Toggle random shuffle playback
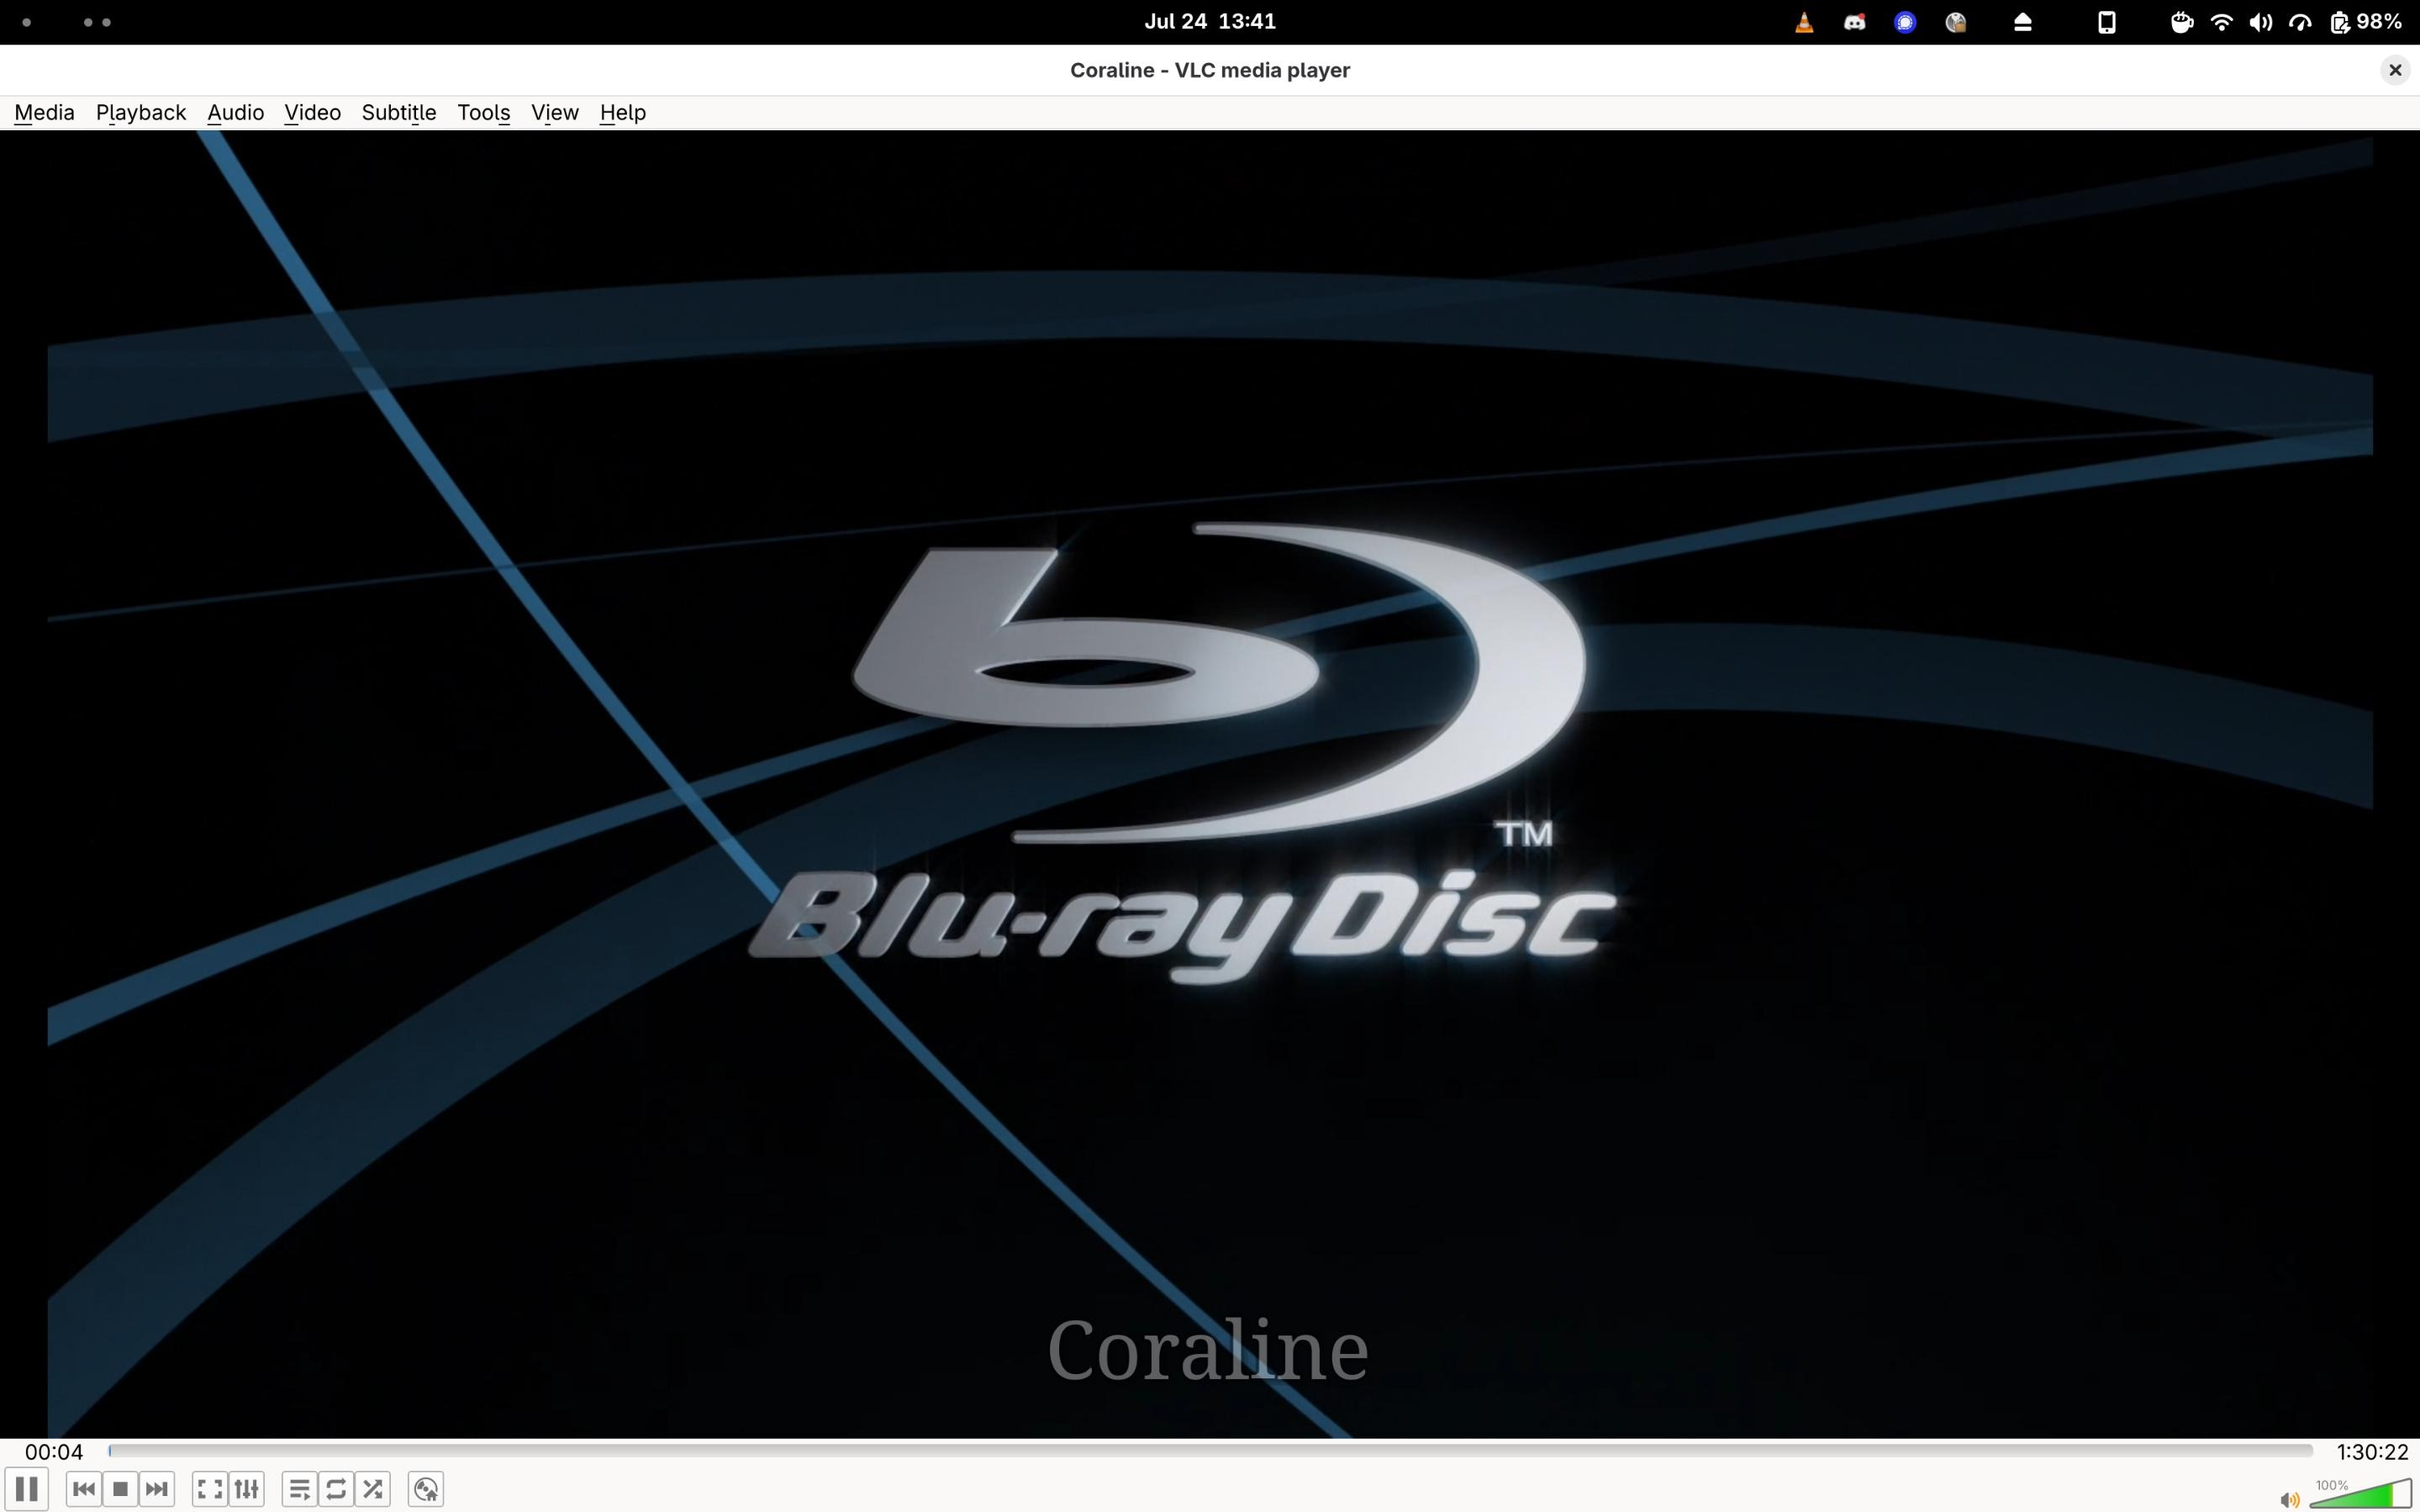The height and width of the screenshot is (1512, 2420). point(373,1489)
